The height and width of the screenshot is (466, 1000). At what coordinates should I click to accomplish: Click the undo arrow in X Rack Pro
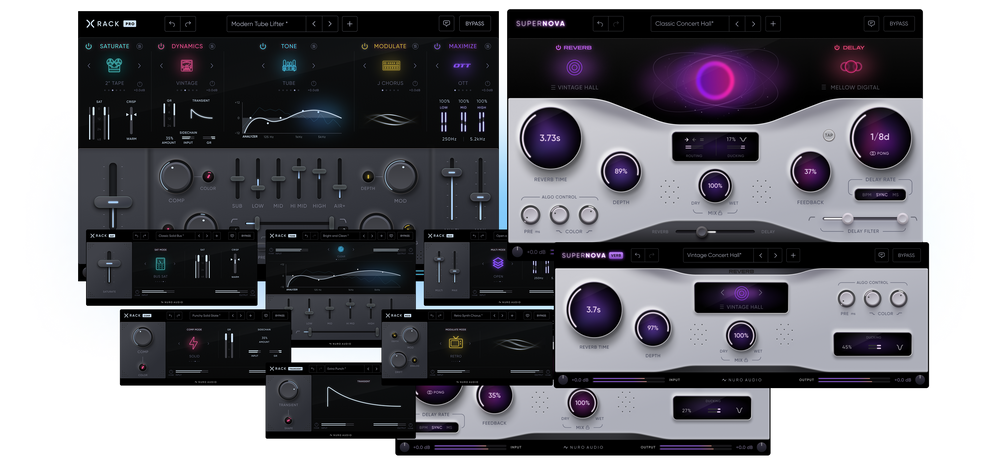tap(171, 23)
